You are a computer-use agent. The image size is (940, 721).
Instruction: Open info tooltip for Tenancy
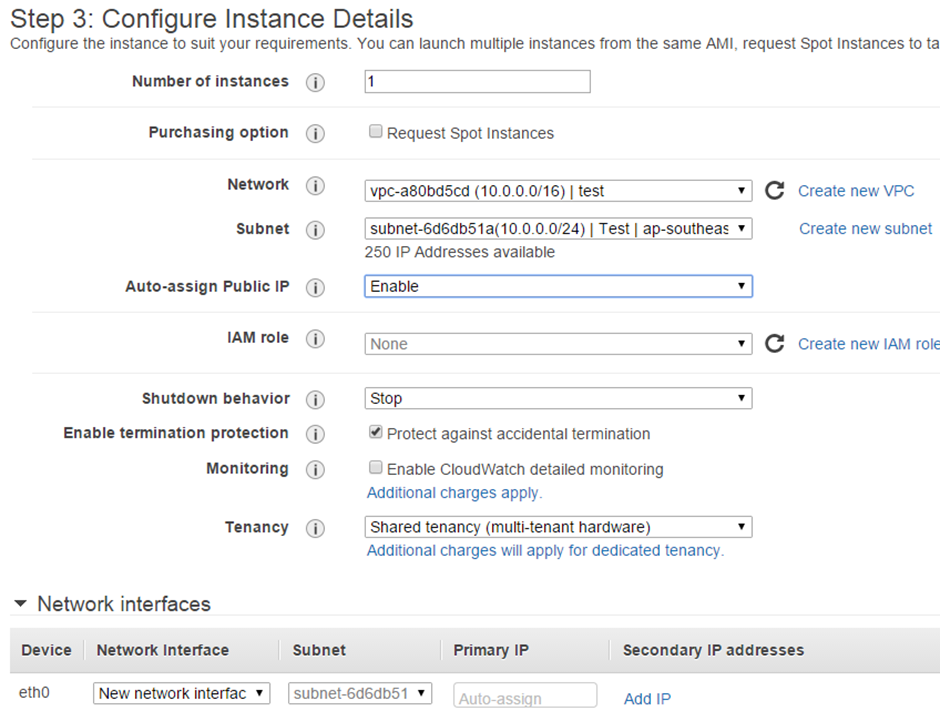click(315, 528)
